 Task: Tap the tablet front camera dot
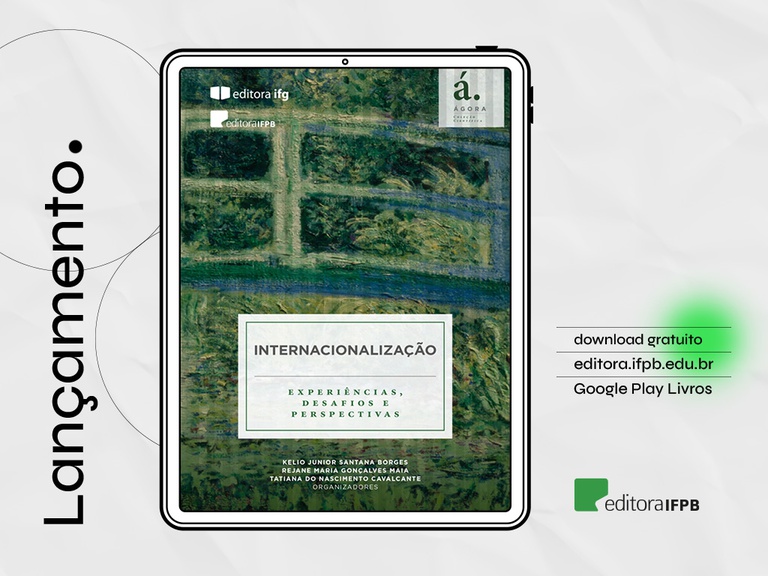point(344,62)
